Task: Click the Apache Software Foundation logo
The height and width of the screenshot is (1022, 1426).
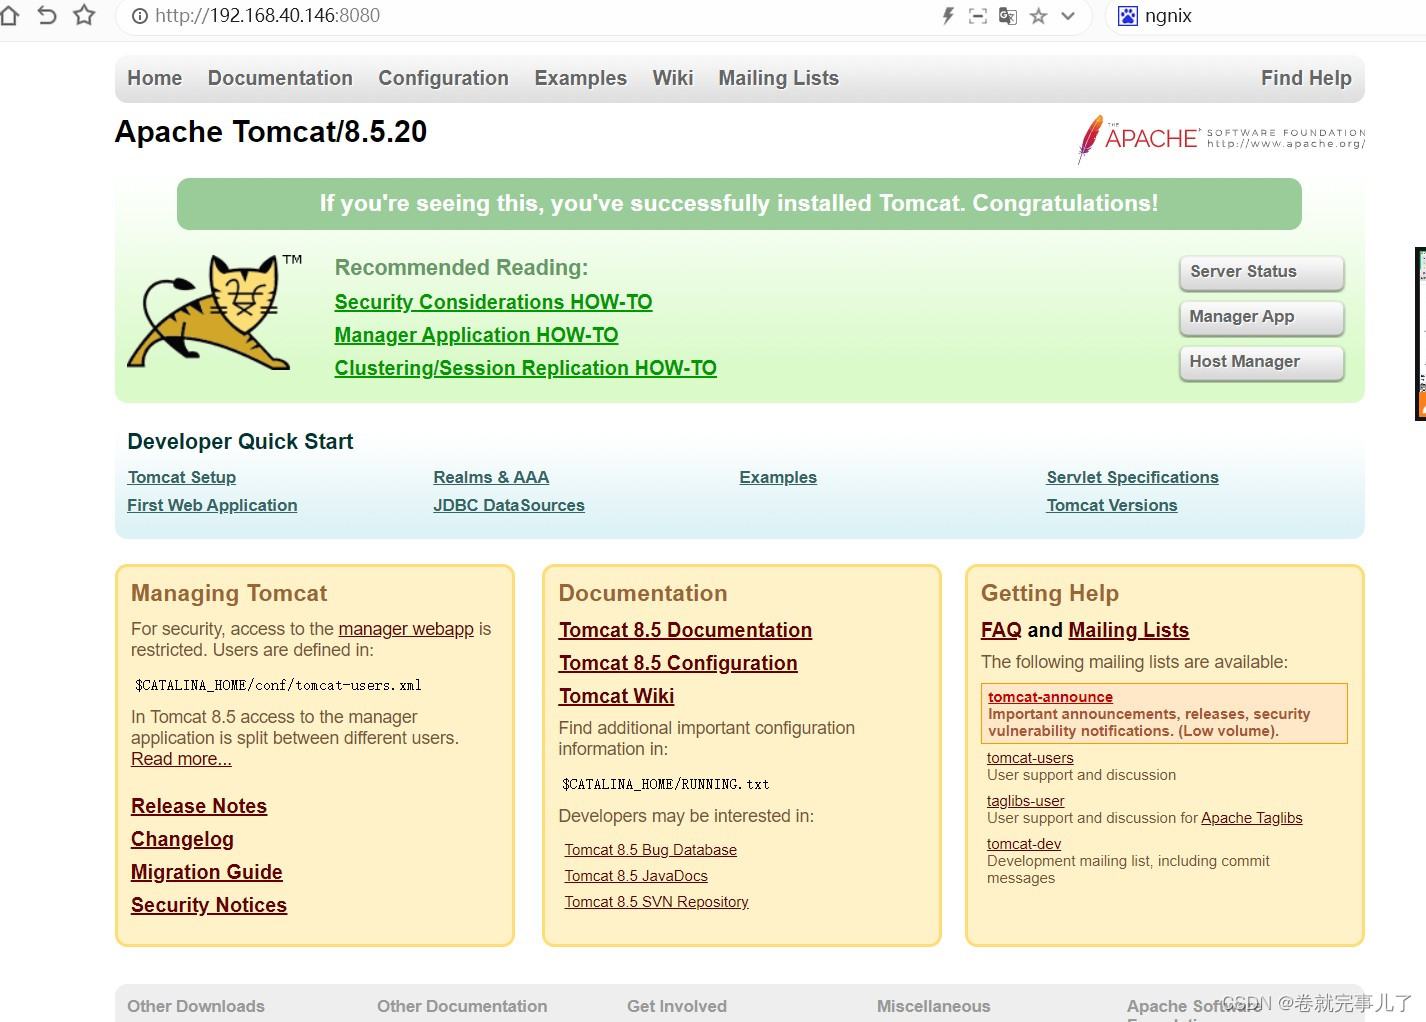Action: click(1221, 138)
